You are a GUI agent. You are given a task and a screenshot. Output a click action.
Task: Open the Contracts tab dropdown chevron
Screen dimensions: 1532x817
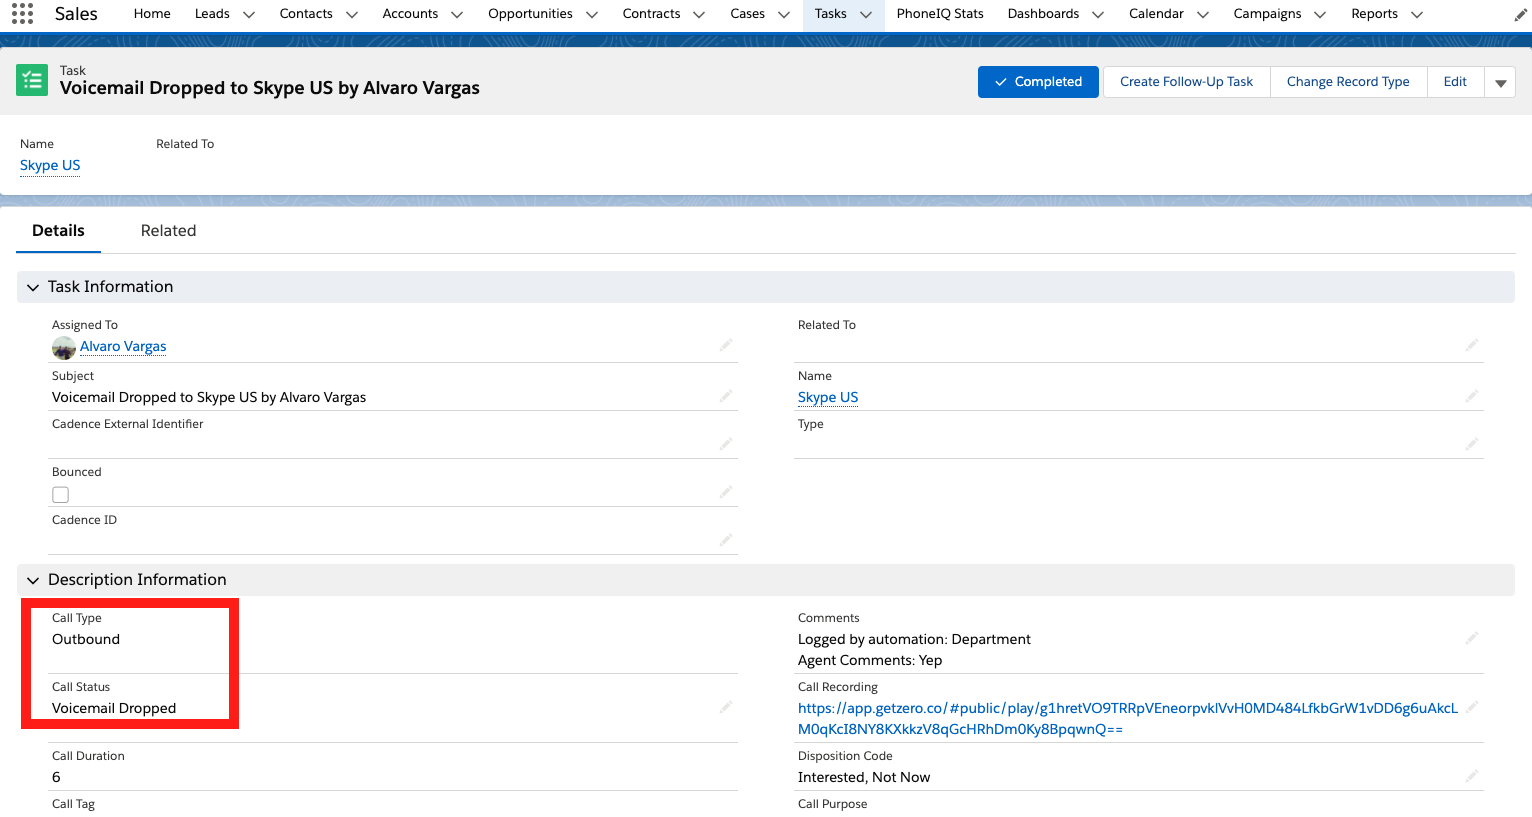coord(699,14)
